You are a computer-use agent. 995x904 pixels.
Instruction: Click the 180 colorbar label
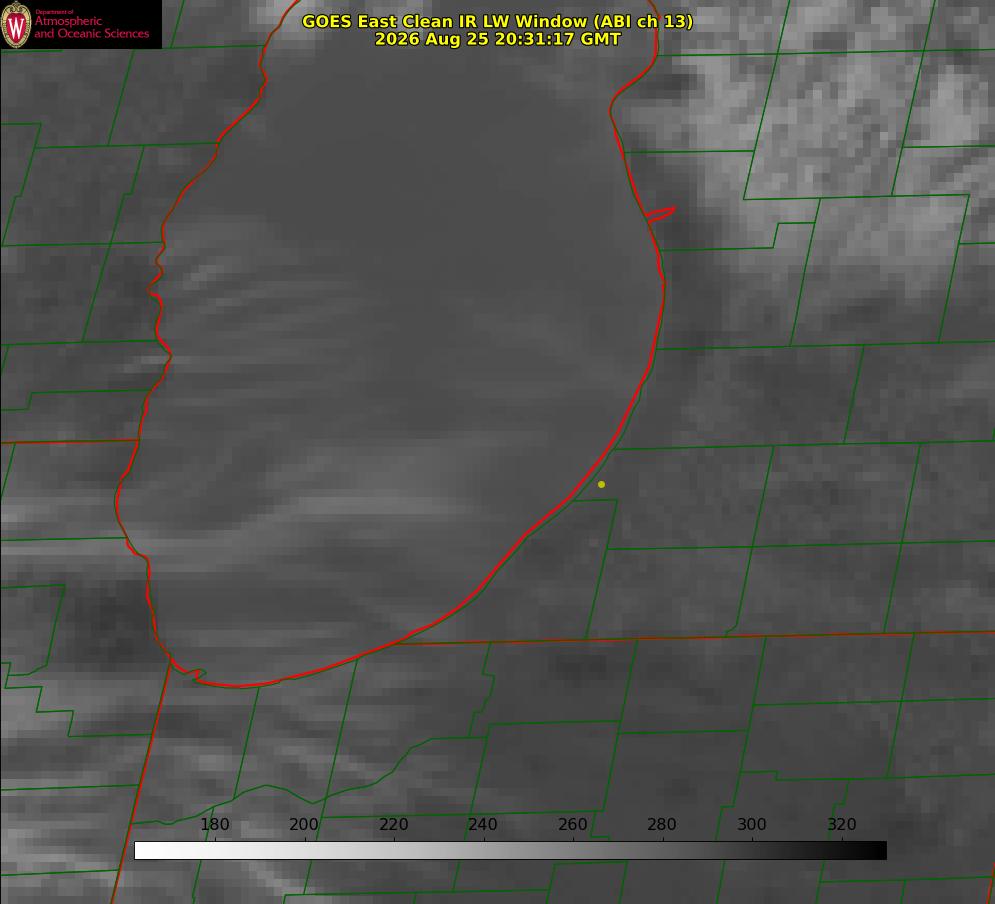[214, 824]
